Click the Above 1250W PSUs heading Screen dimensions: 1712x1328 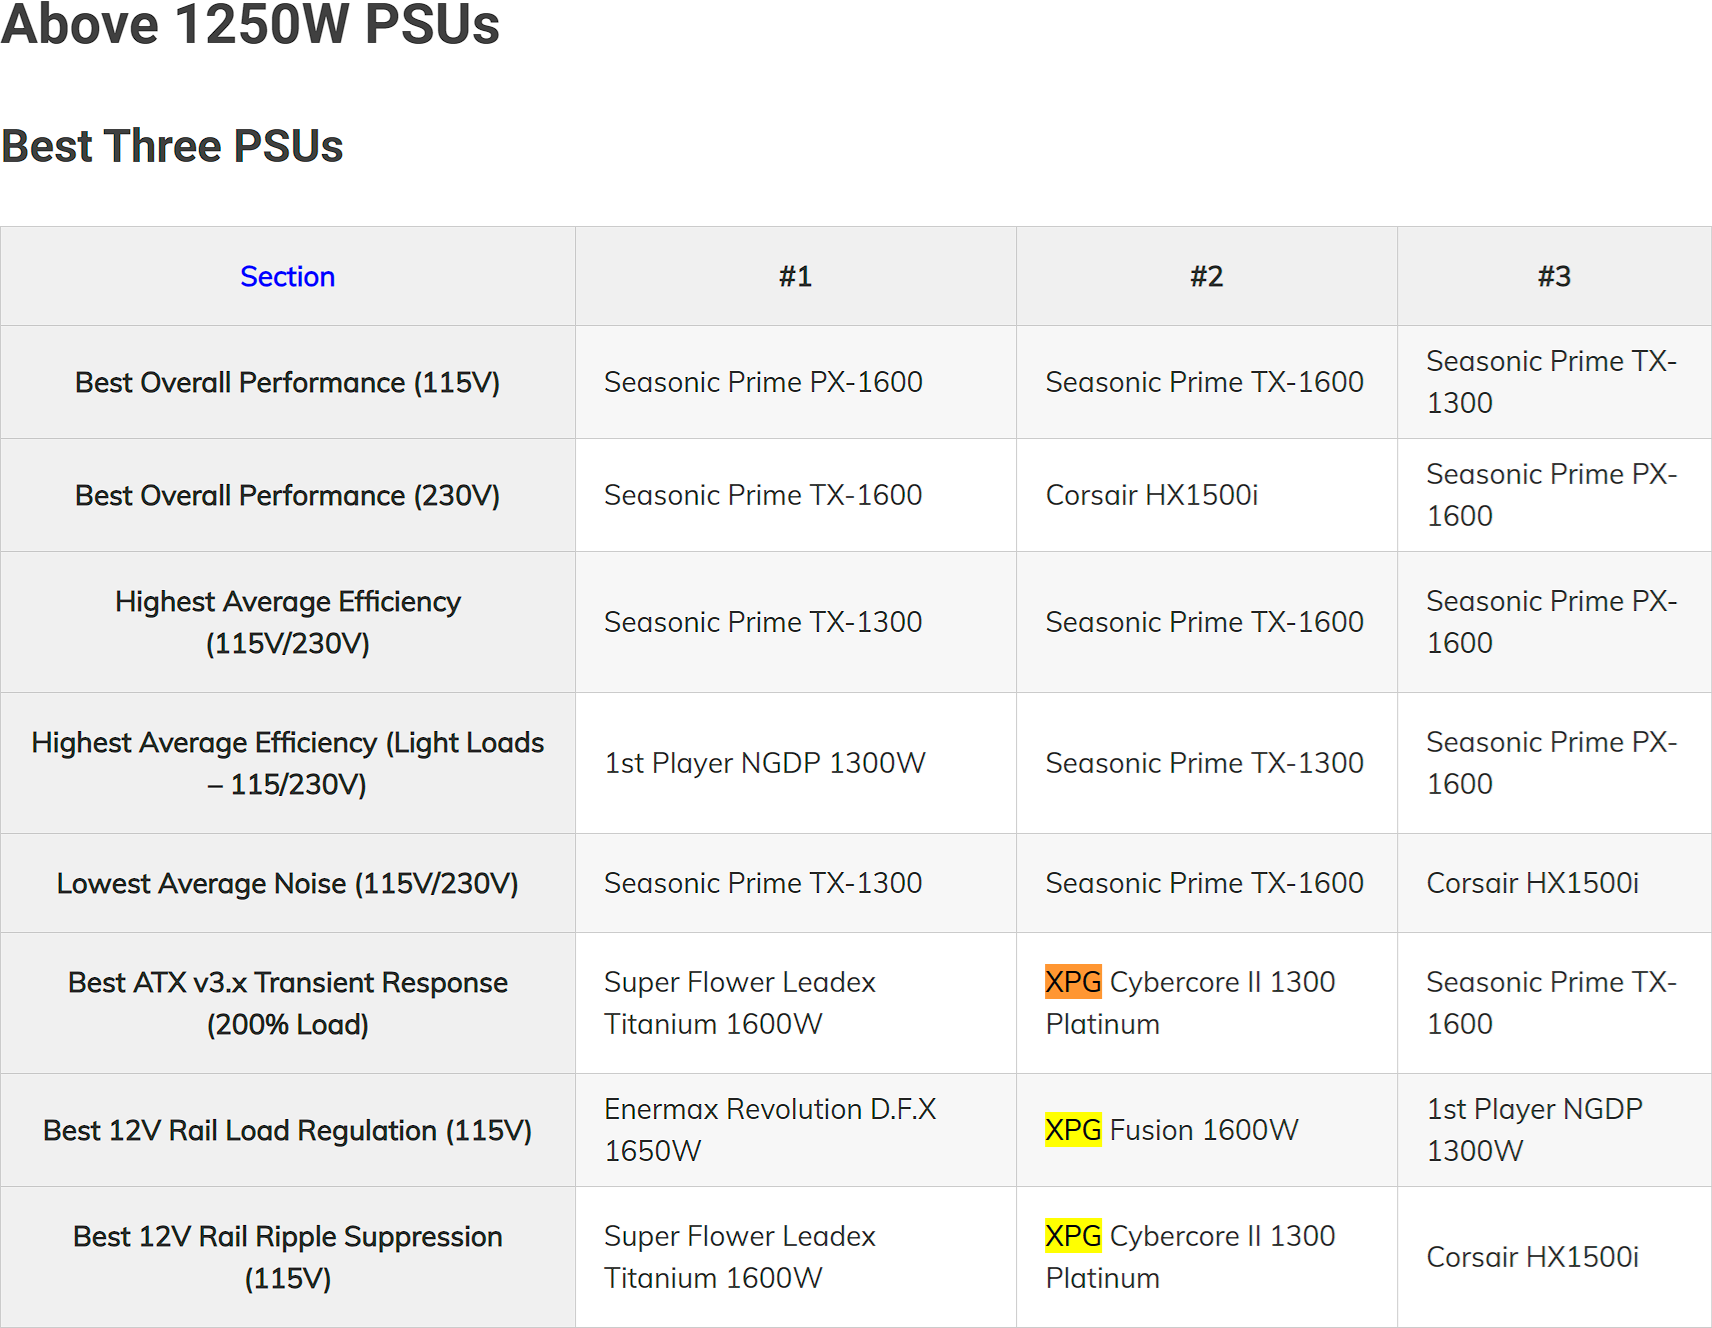coord(250,24)
